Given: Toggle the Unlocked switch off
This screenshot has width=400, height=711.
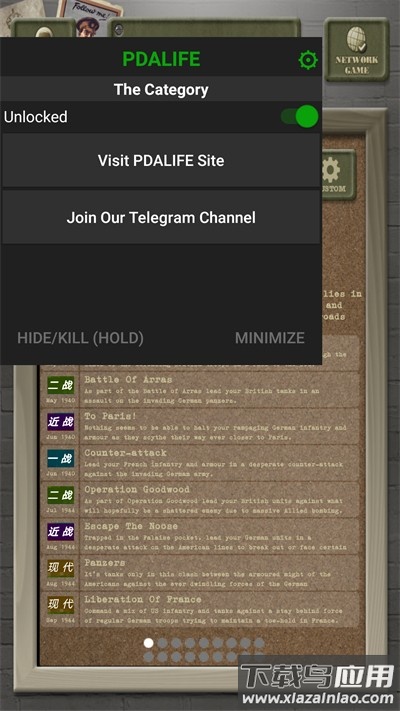Looking at the screenshot, I should pos(299,117).
